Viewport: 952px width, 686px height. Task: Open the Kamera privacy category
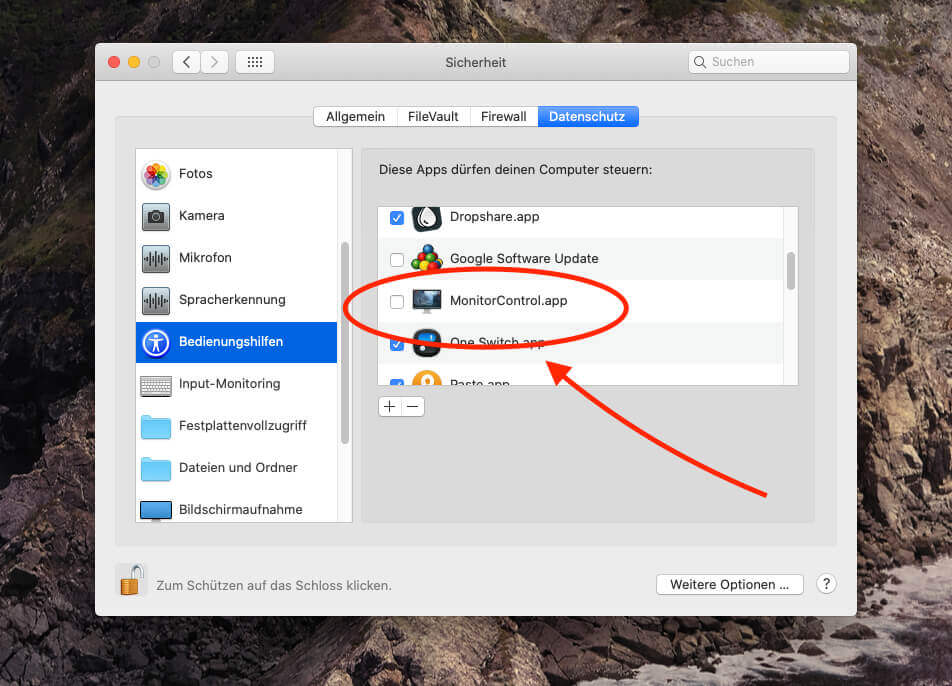point(200,216)
